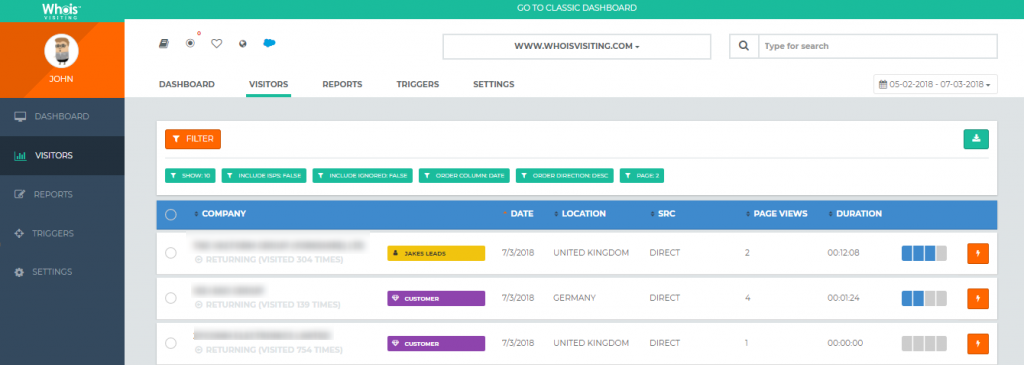The width and height of the screenshot is (1024, 365).
Task: Click the record target icon
Action: click(190, 43)
